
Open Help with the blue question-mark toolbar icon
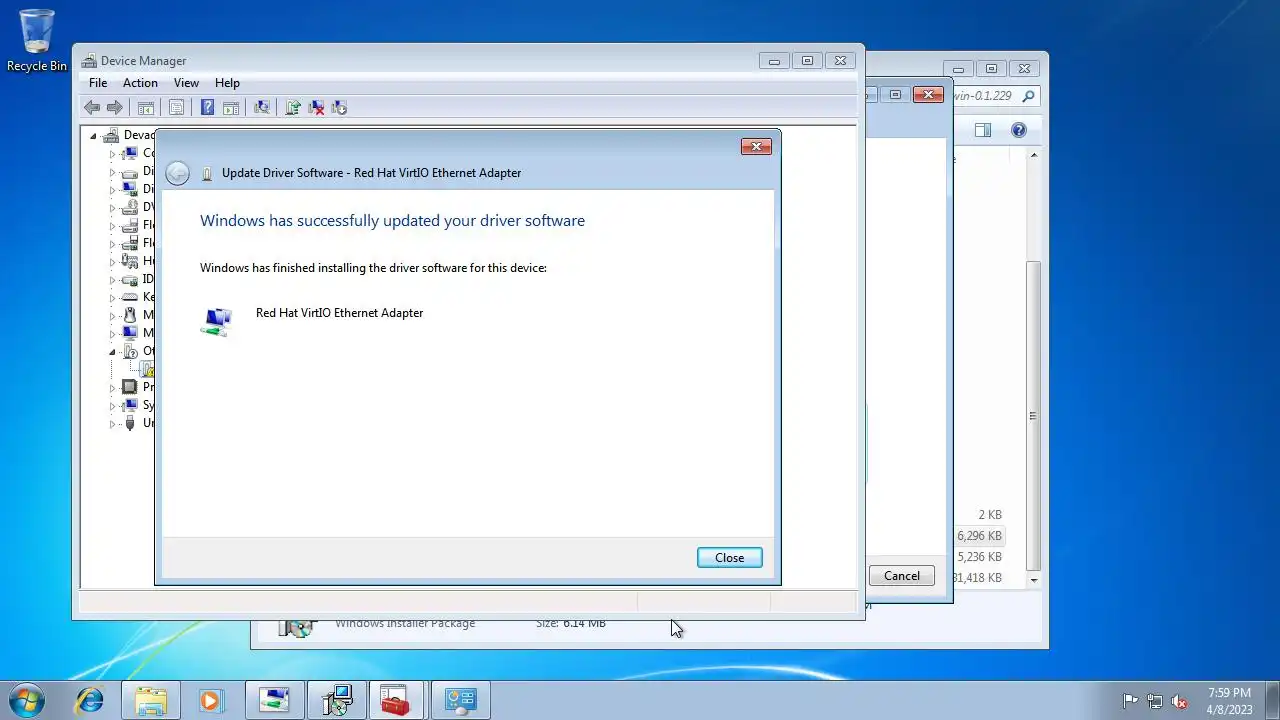(207, 108)
